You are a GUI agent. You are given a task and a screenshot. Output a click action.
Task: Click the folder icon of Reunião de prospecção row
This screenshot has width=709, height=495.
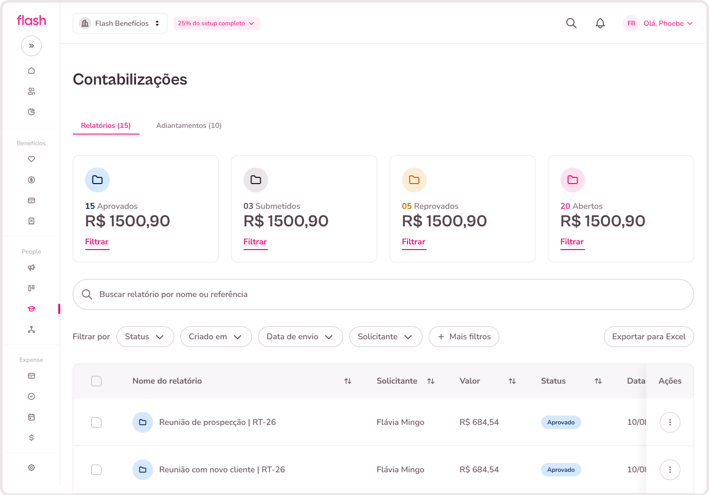142,422
